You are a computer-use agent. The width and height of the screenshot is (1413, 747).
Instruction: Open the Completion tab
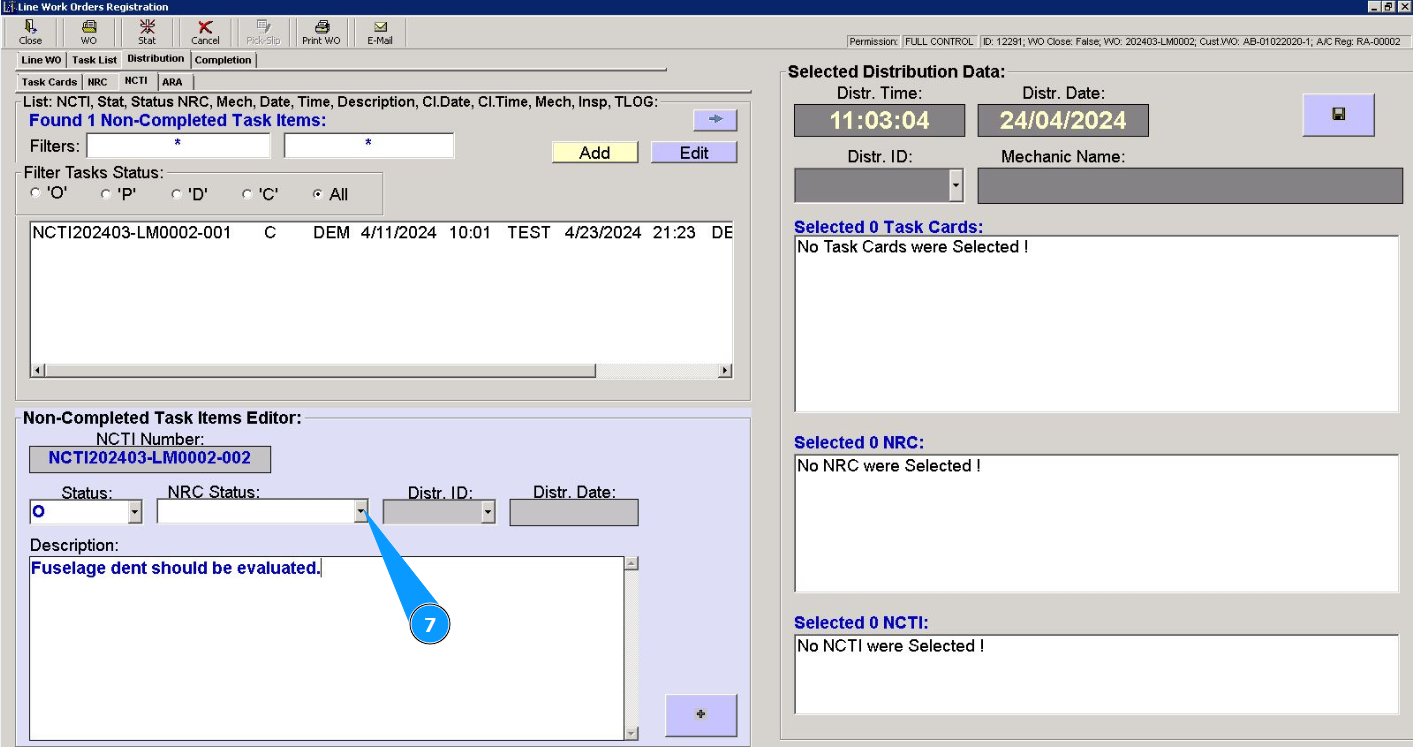(223, 60)
